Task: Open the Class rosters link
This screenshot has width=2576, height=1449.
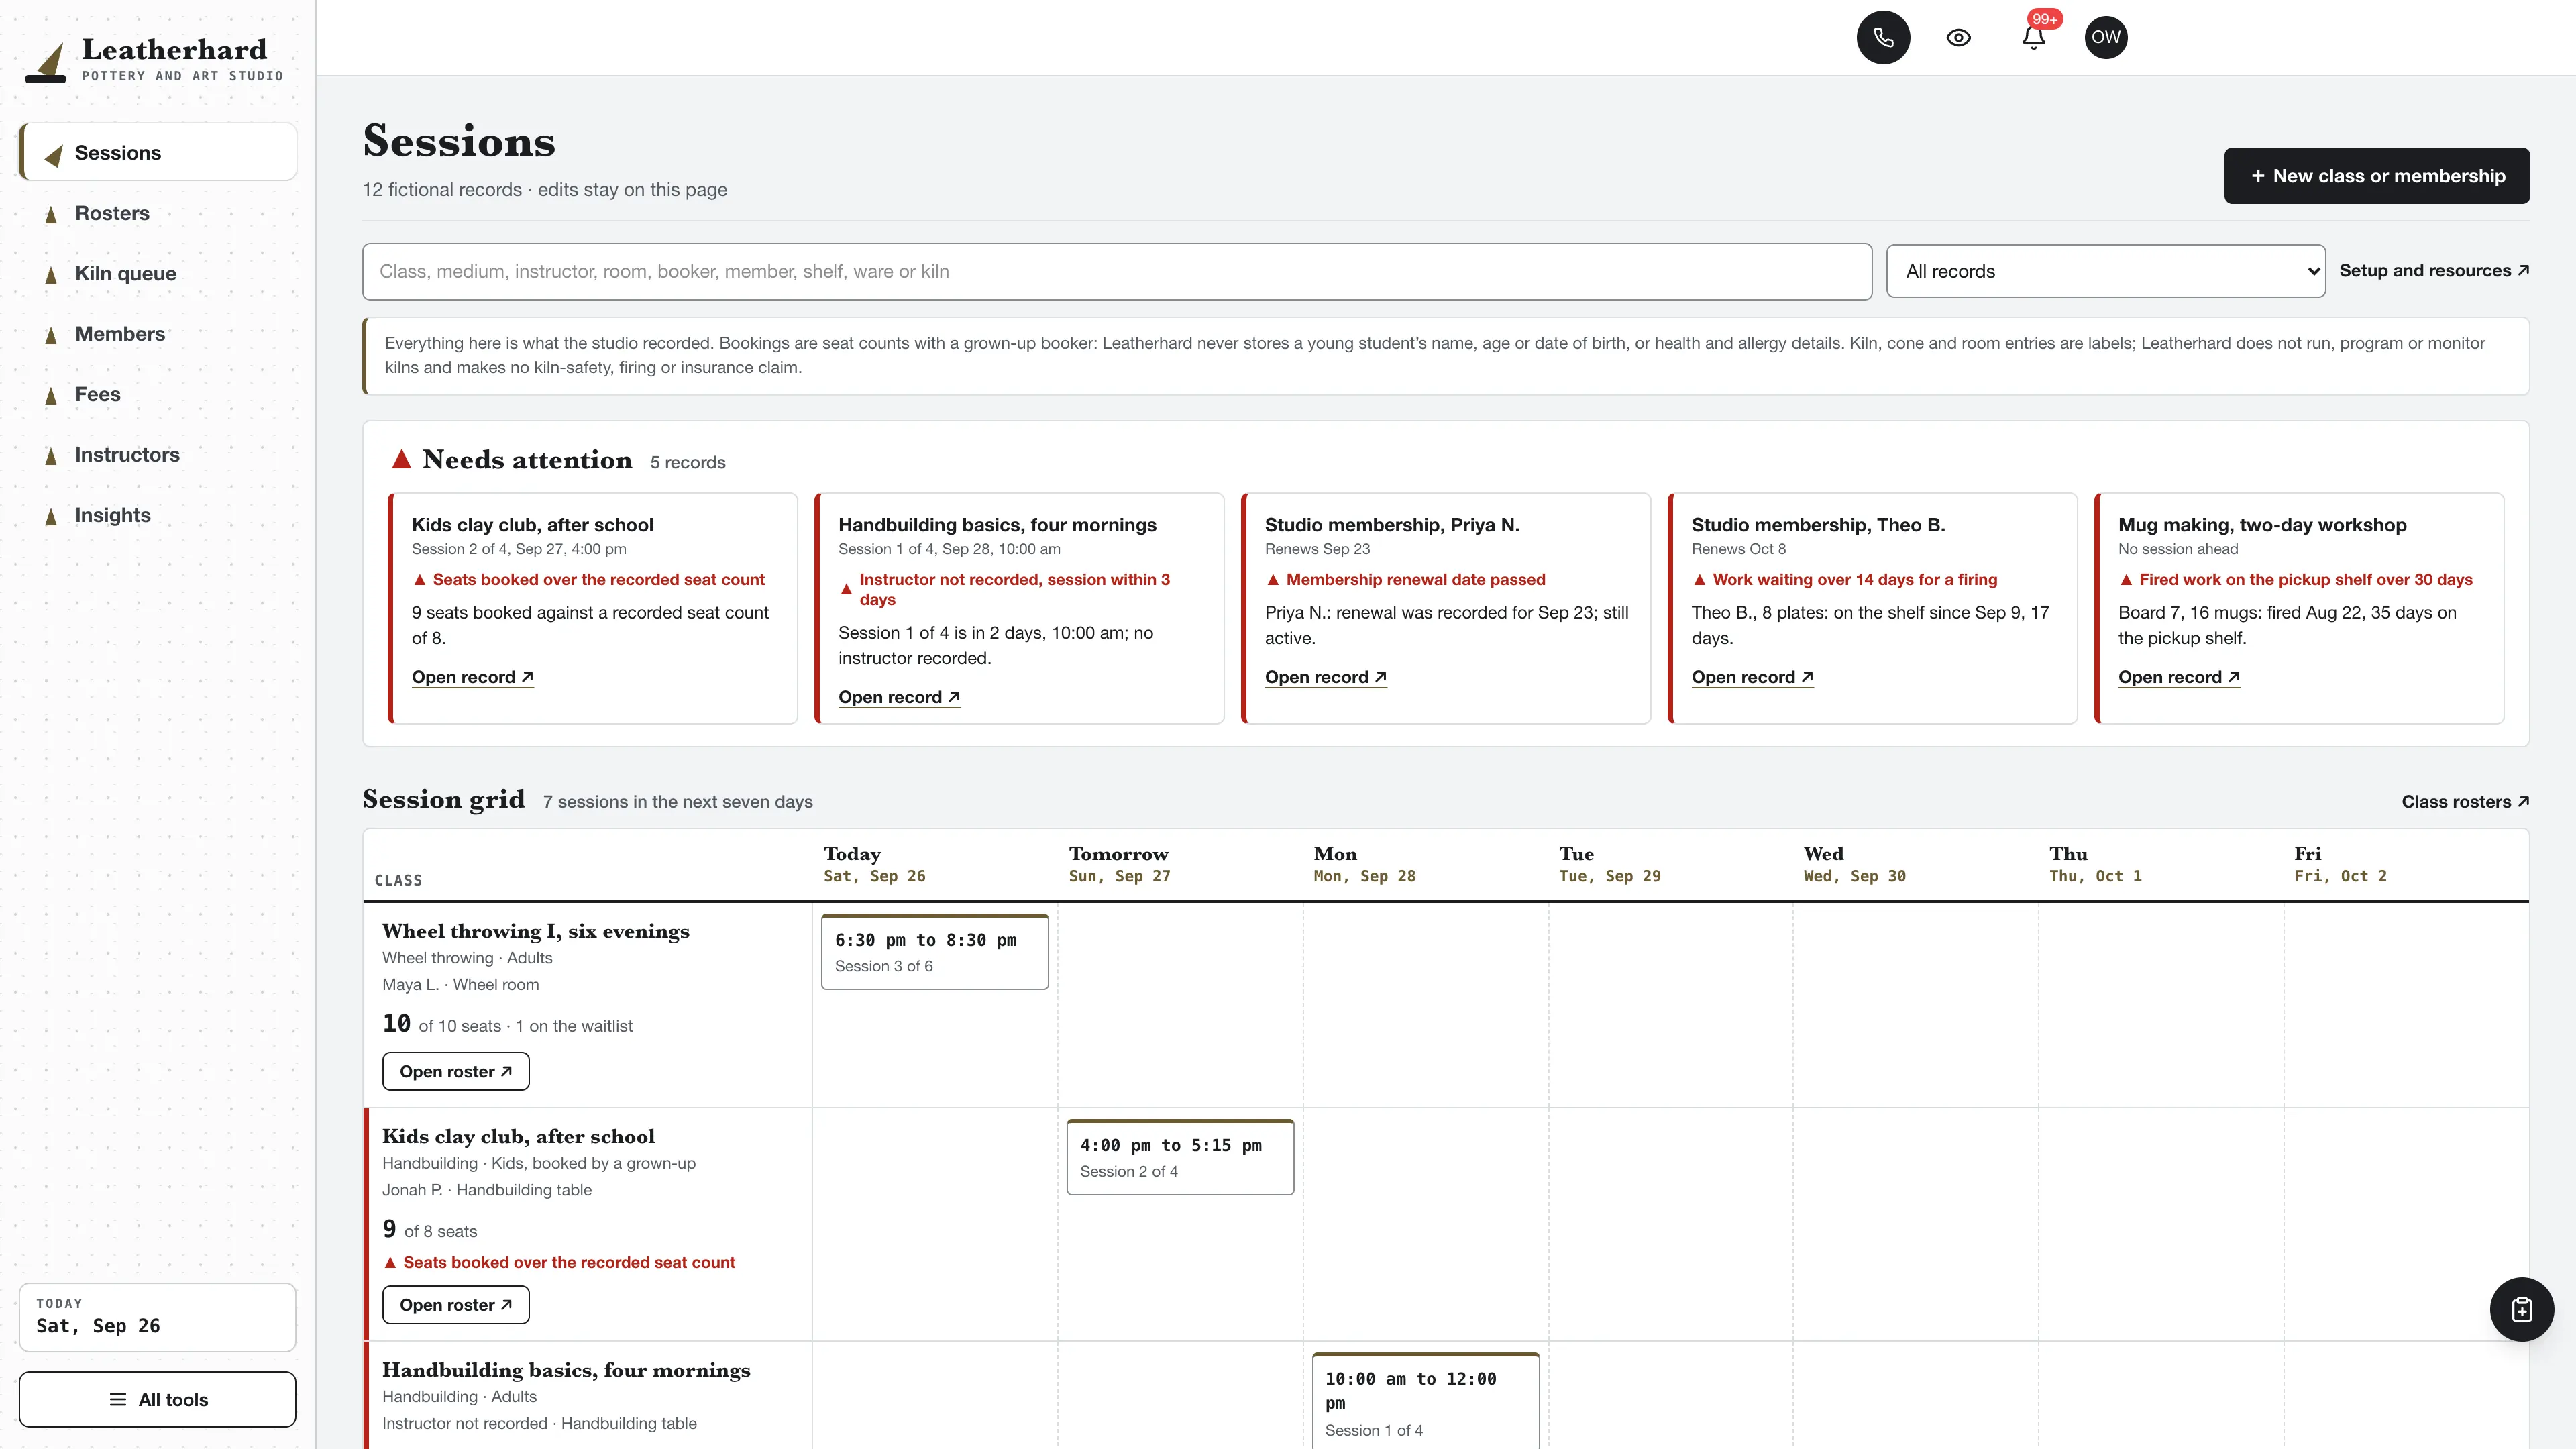Action: (2465, 802)
